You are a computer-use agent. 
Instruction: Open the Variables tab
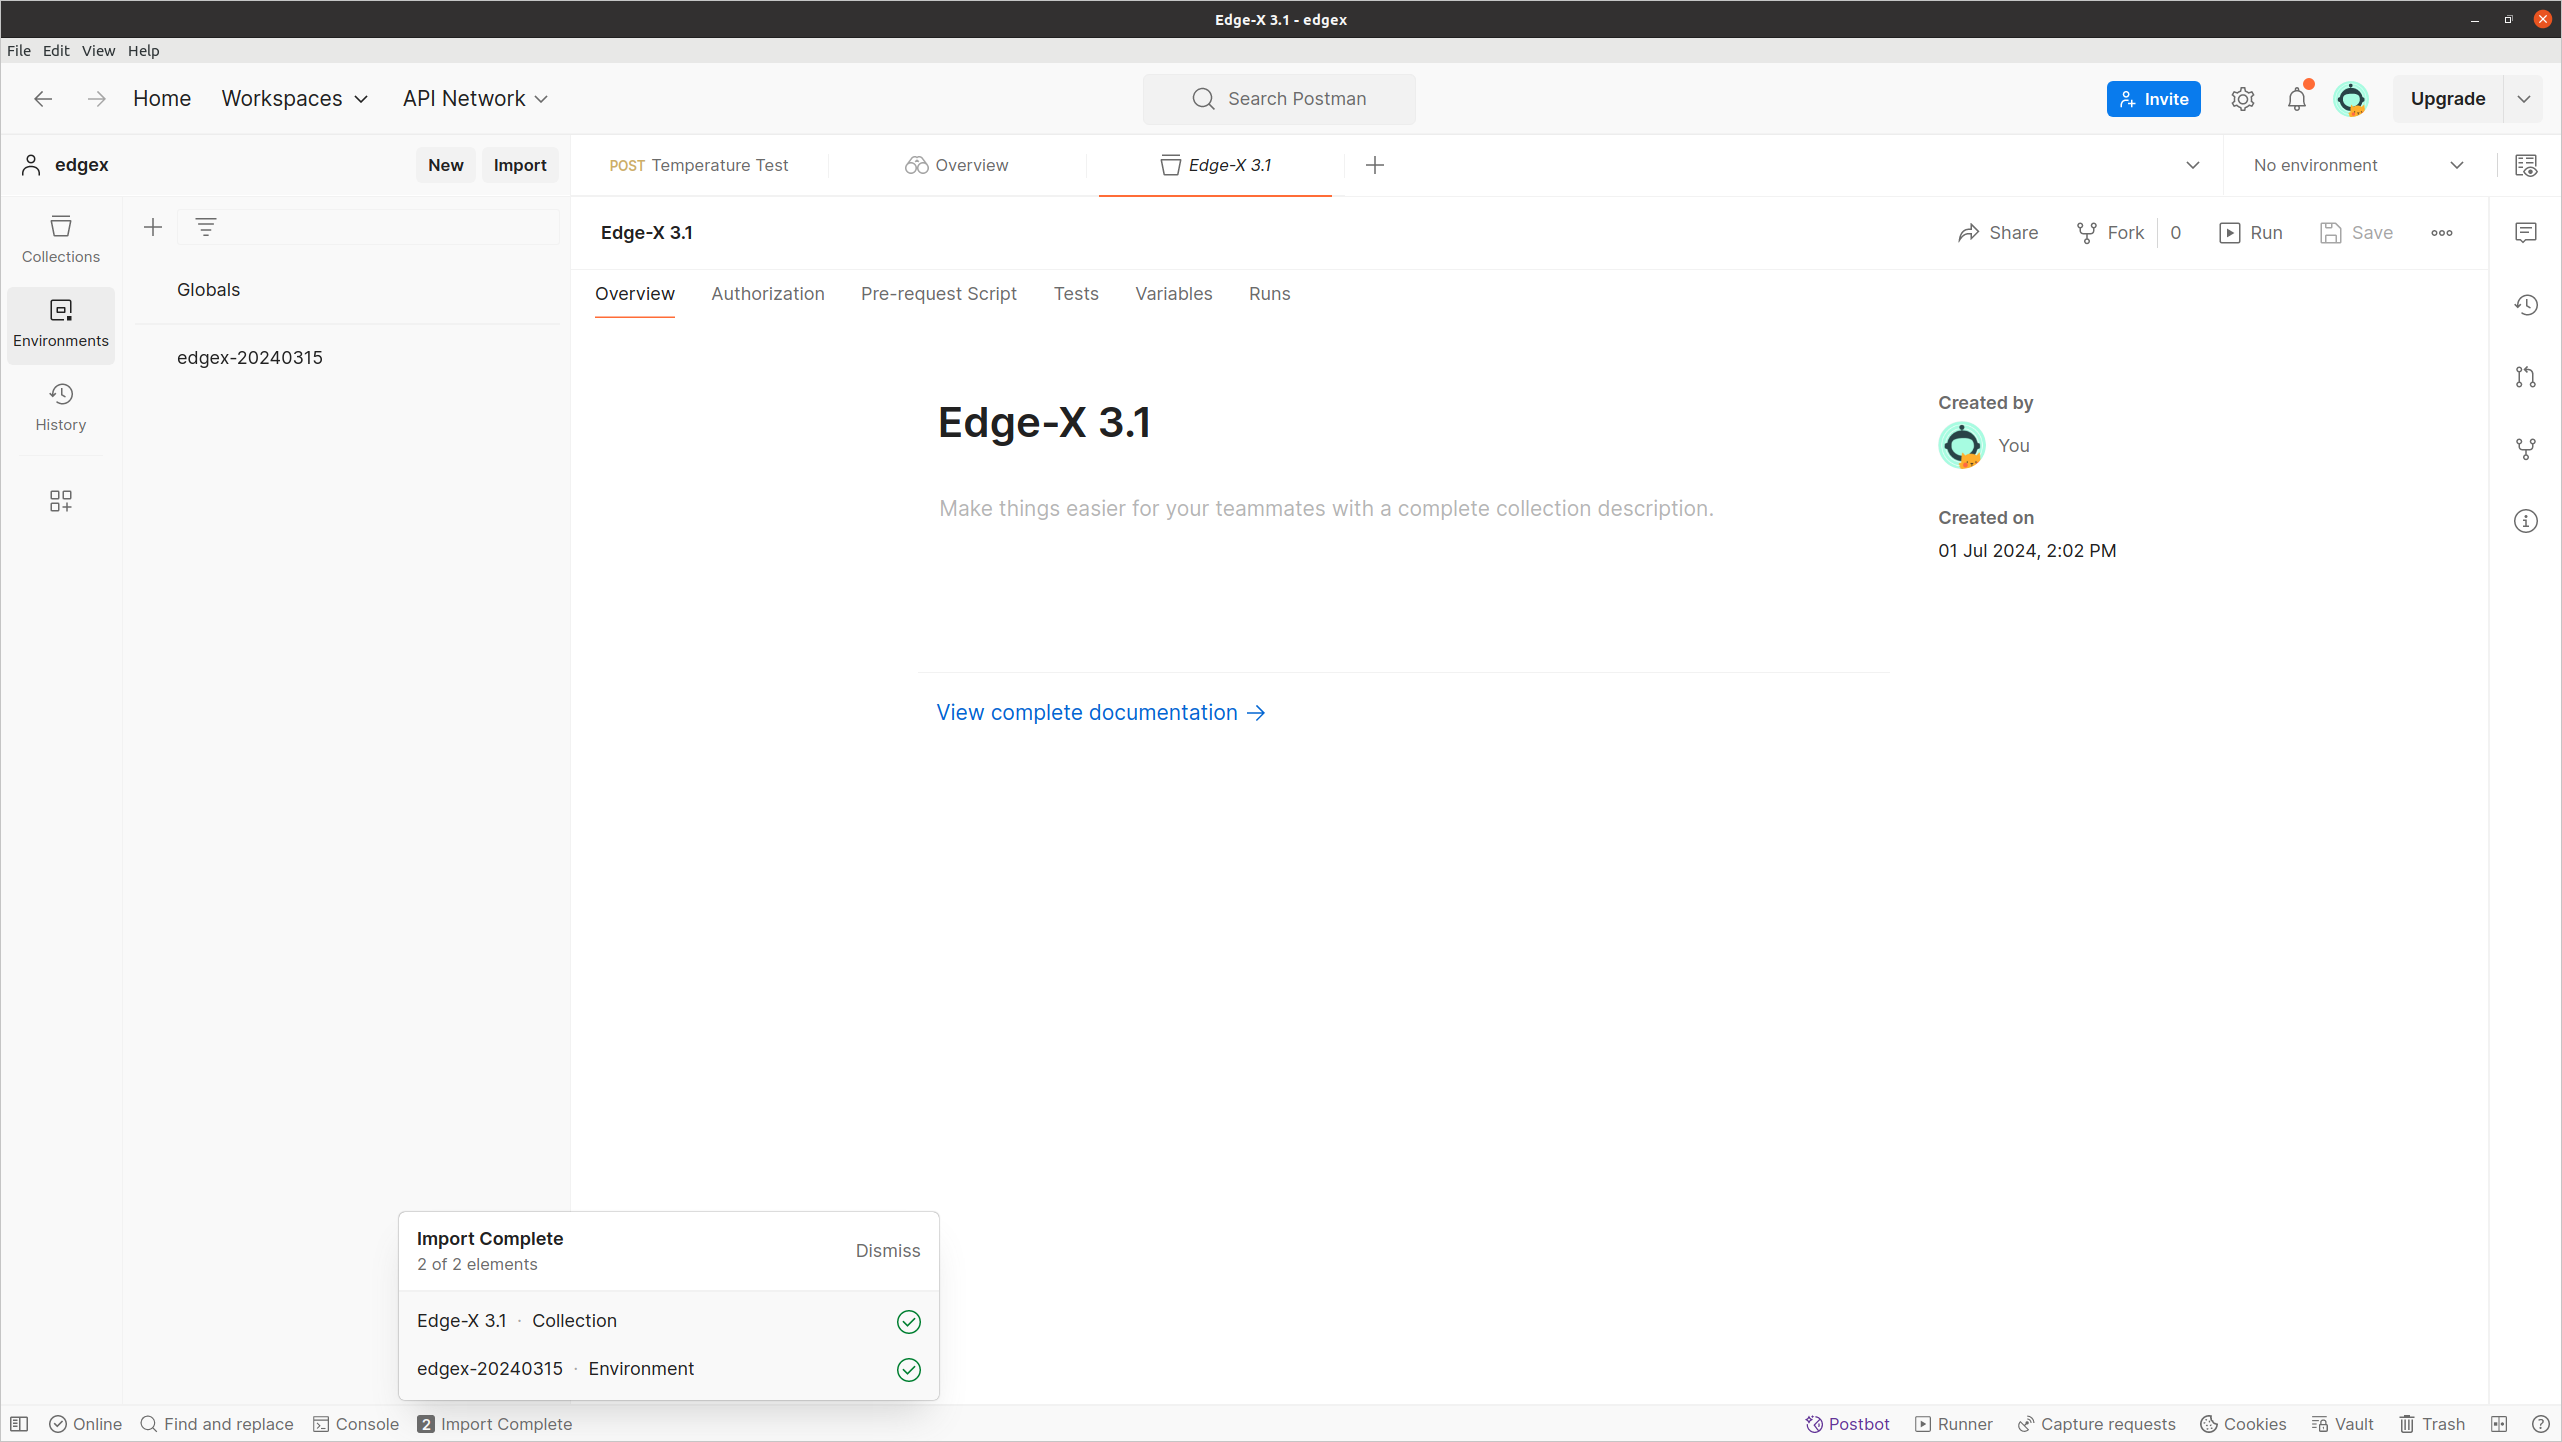[x=1173, y=294]
